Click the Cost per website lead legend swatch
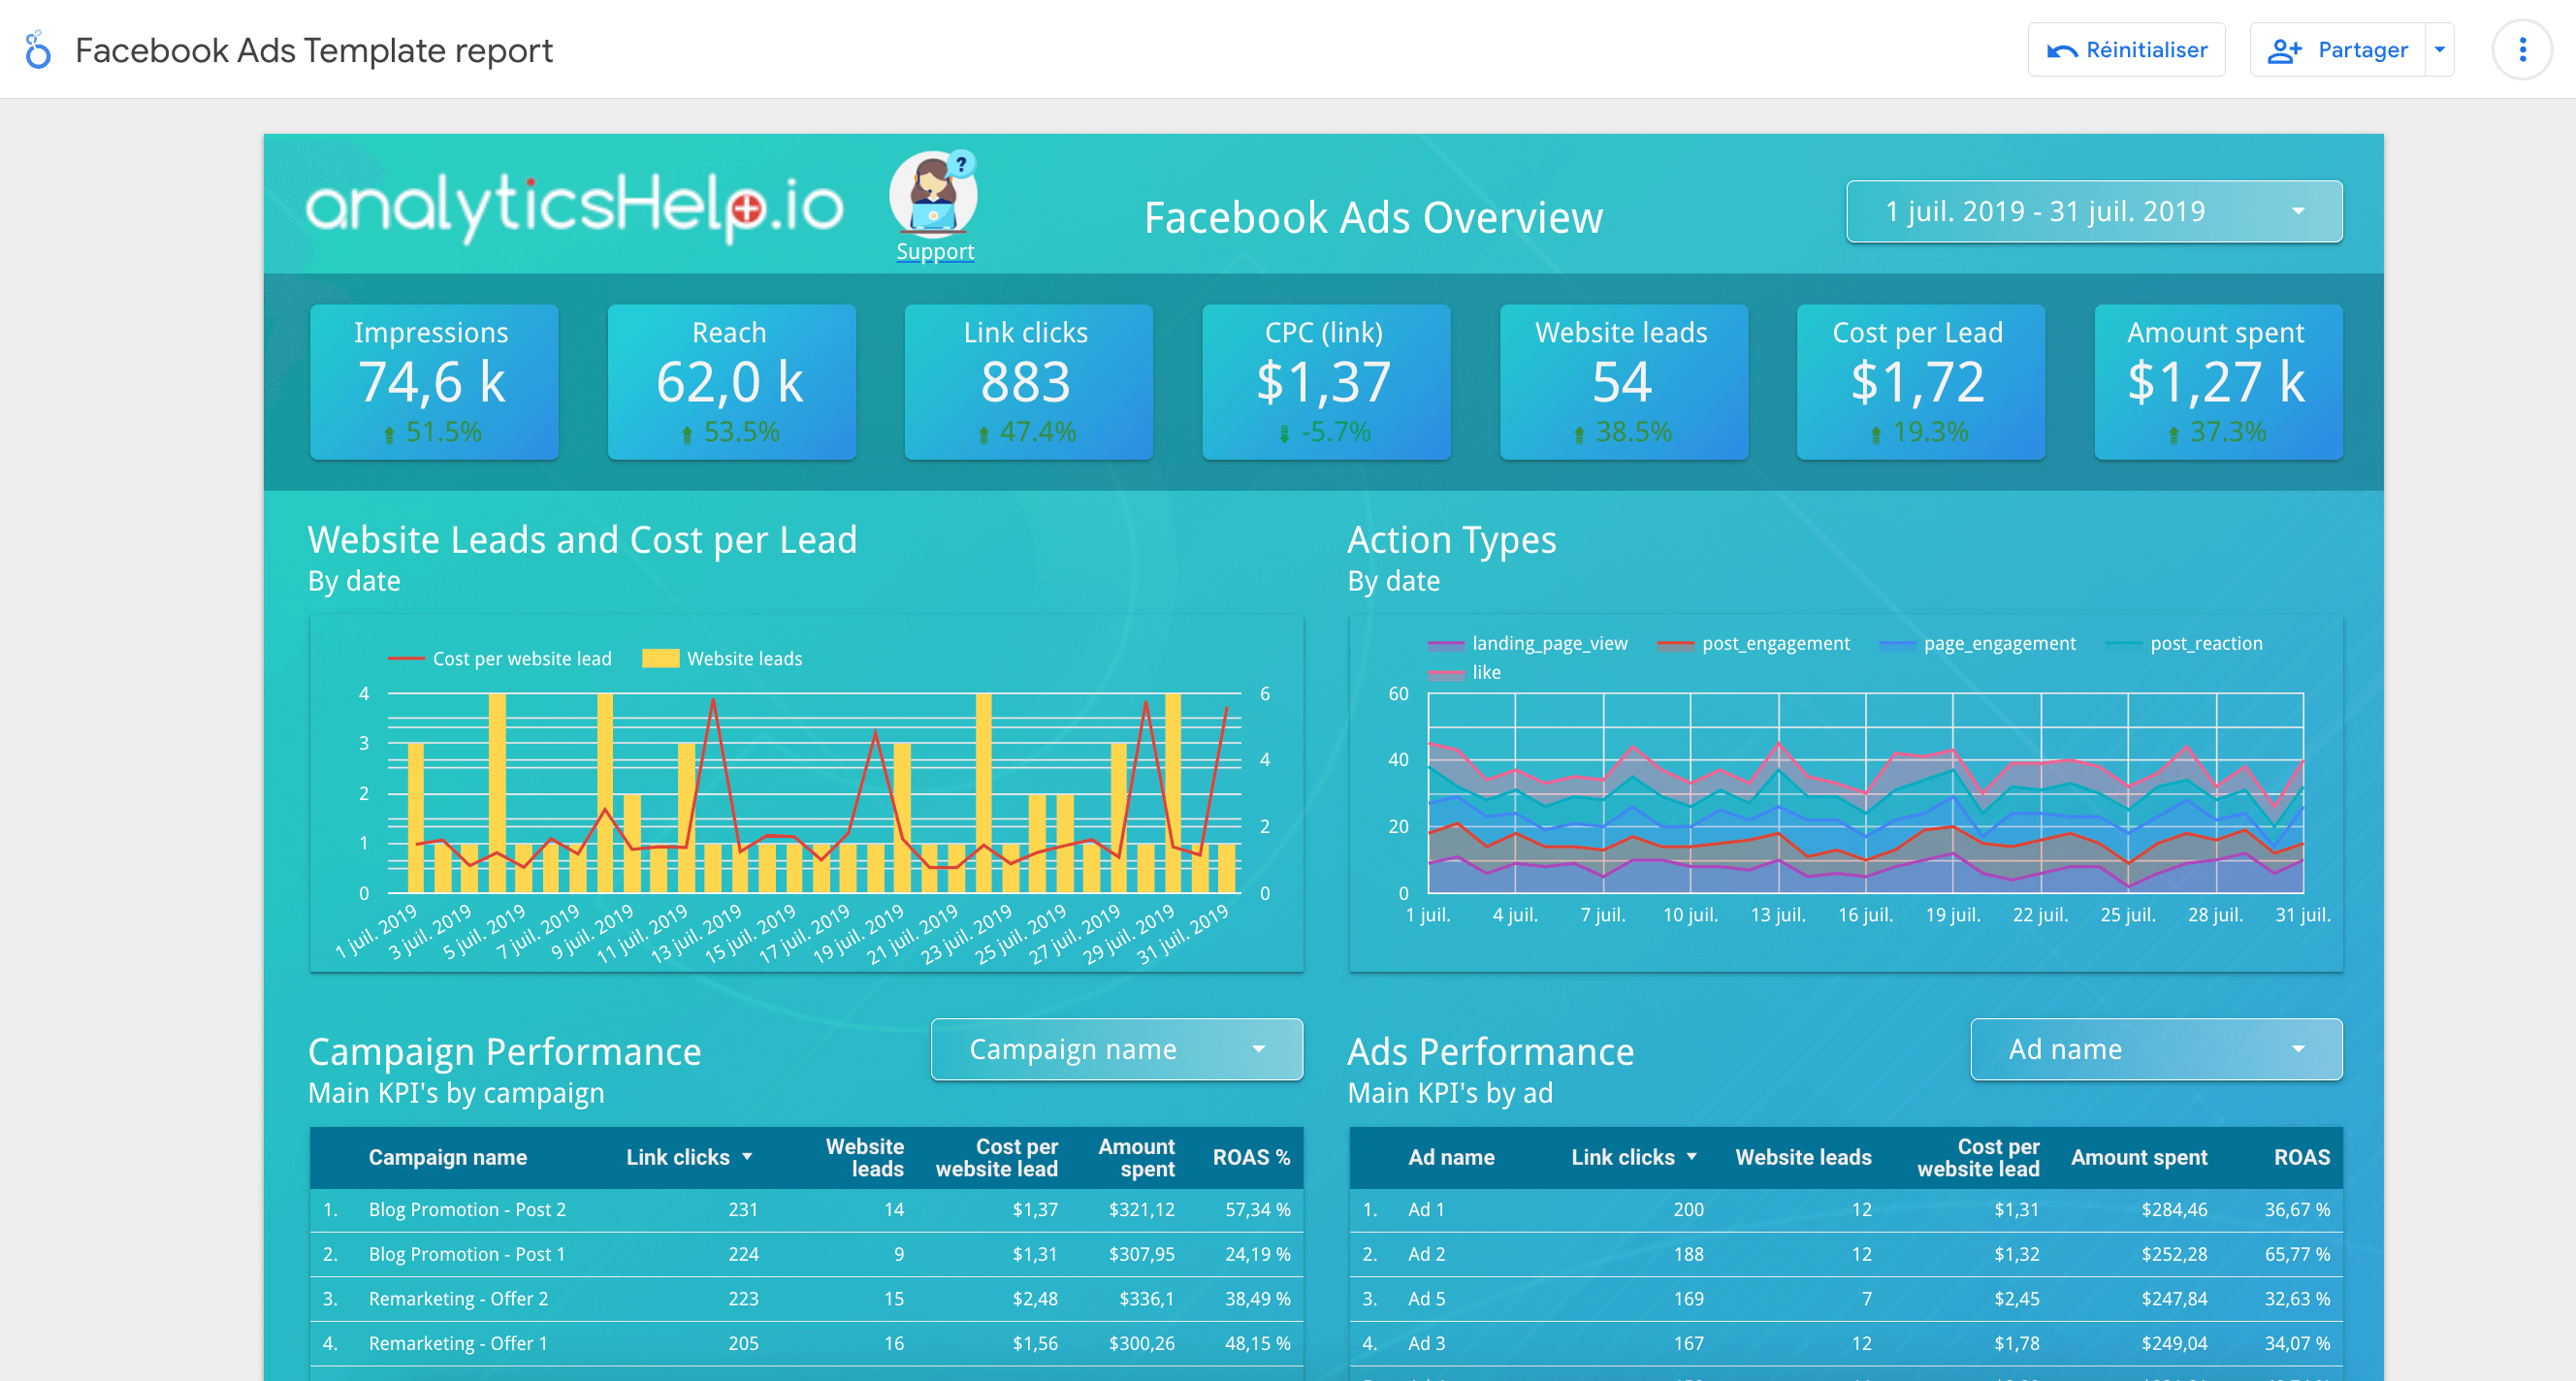Image resolution: width=2576 pixels, height=1381 pixels. point(406,658)
